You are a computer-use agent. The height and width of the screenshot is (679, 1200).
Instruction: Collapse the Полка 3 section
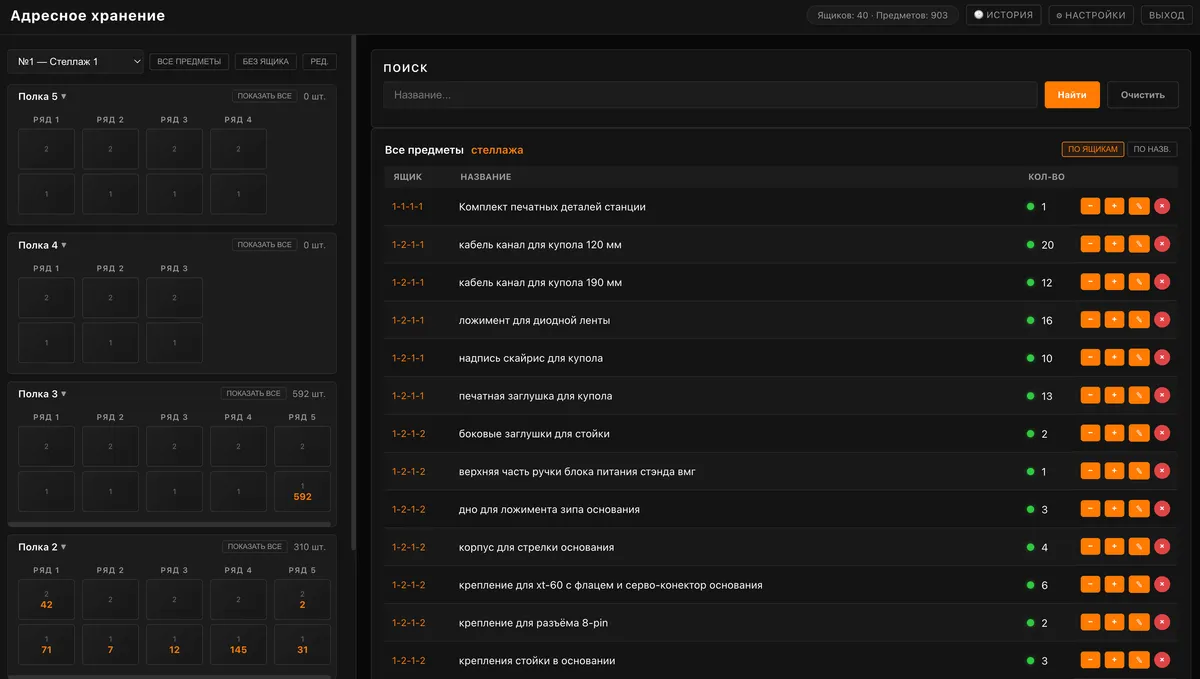[42, 394]
